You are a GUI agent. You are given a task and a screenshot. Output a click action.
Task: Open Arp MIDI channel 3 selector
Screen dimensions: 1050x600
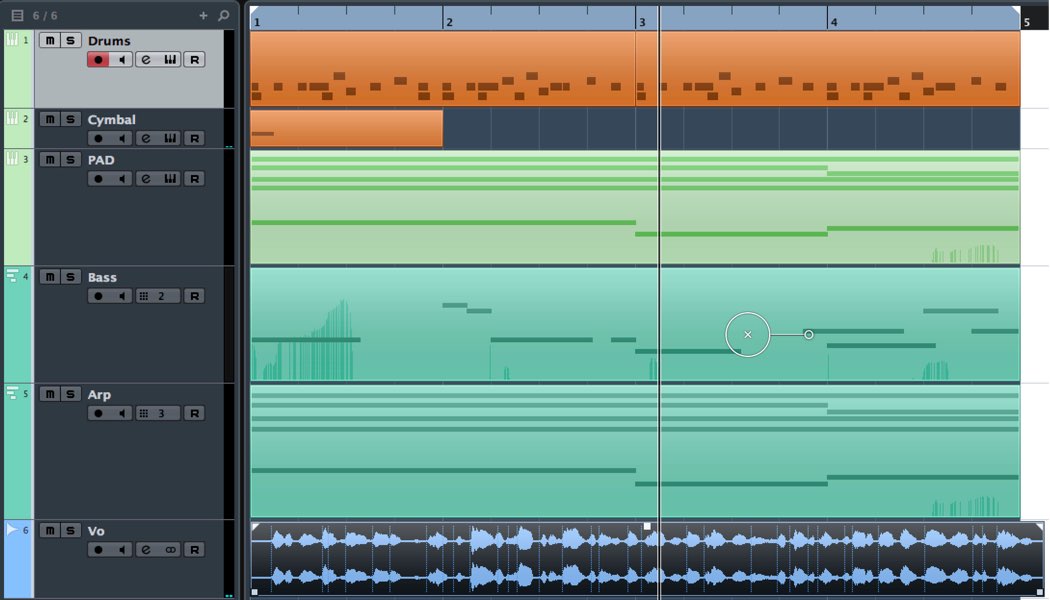coord(158,413)
